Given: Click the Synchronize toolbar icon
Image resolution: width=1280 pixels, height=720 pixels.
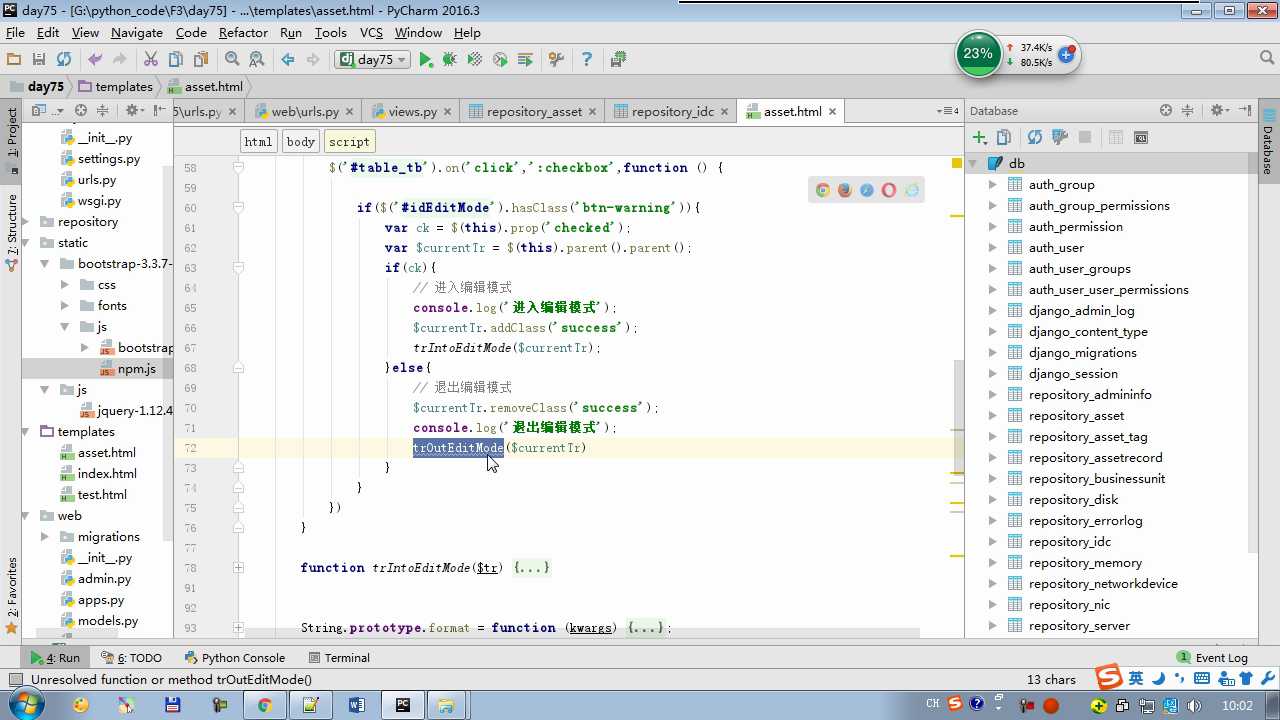Looking at the screenshot, I should point(64,60).
